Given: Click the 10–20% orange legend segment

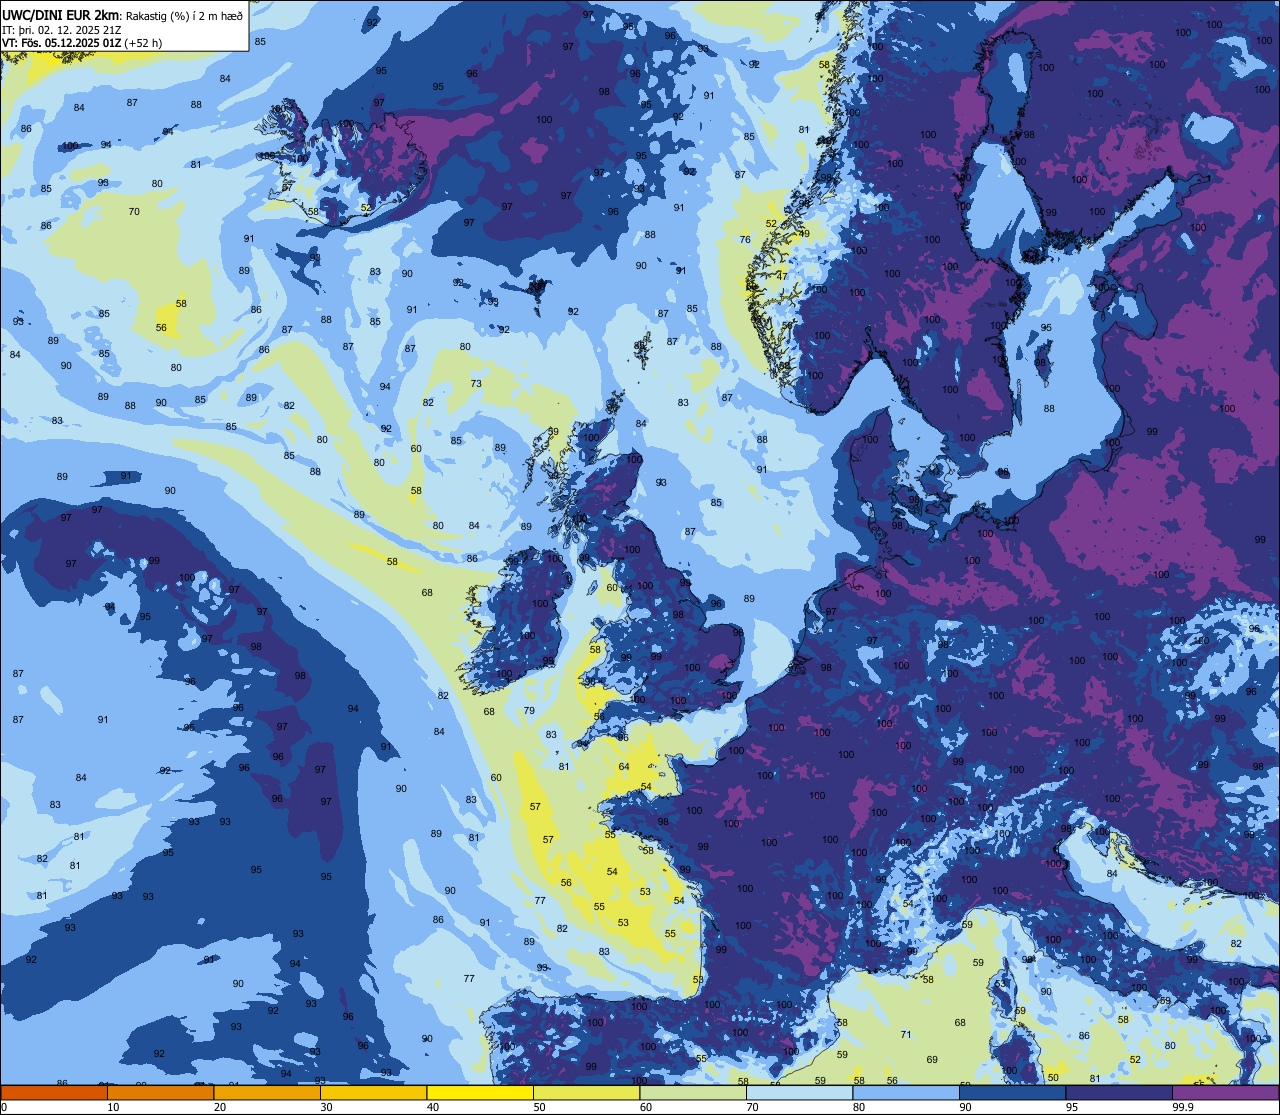Looking at the screenshot, I should pos(160,1092).
